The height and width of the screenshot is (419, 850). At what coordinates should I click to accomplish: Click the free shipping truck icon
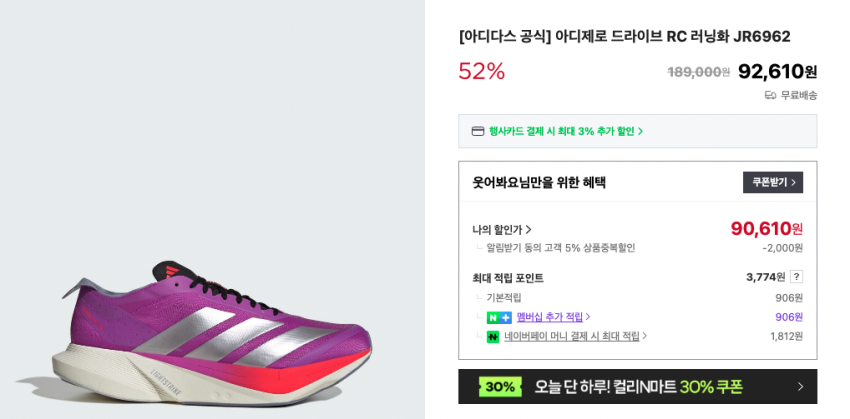[x=770, y=95]
